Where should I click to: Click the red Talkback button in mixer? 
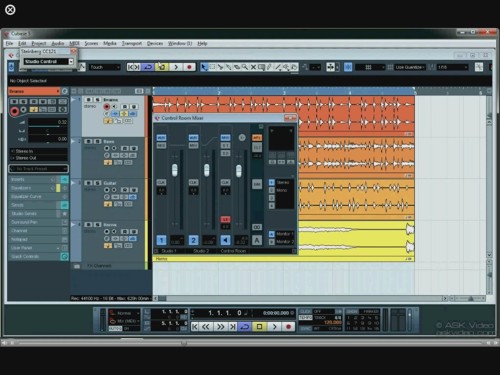tap(225, 219)
